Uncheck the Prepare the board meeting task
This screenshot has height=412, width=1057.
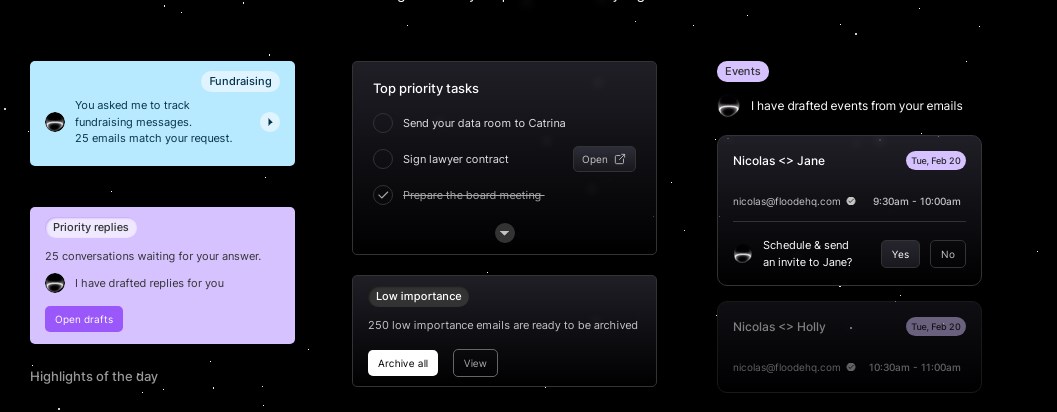(383, 195)
